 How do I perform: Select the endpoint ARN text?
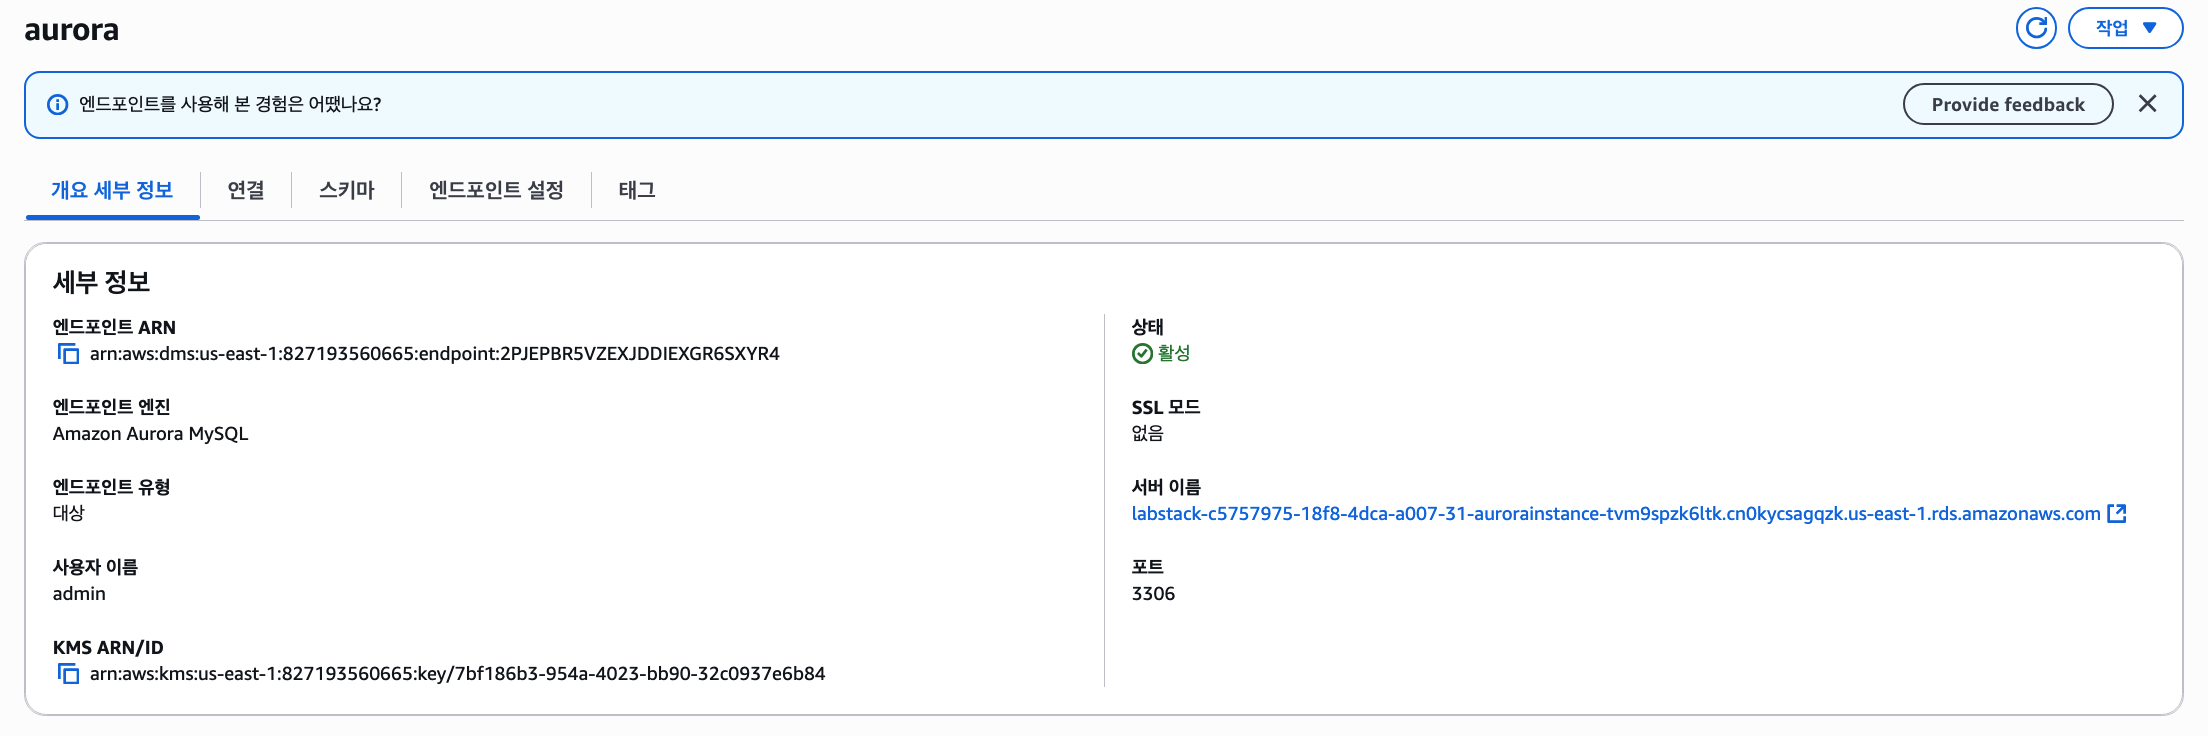pyautogui.click(x=435, y=353)
